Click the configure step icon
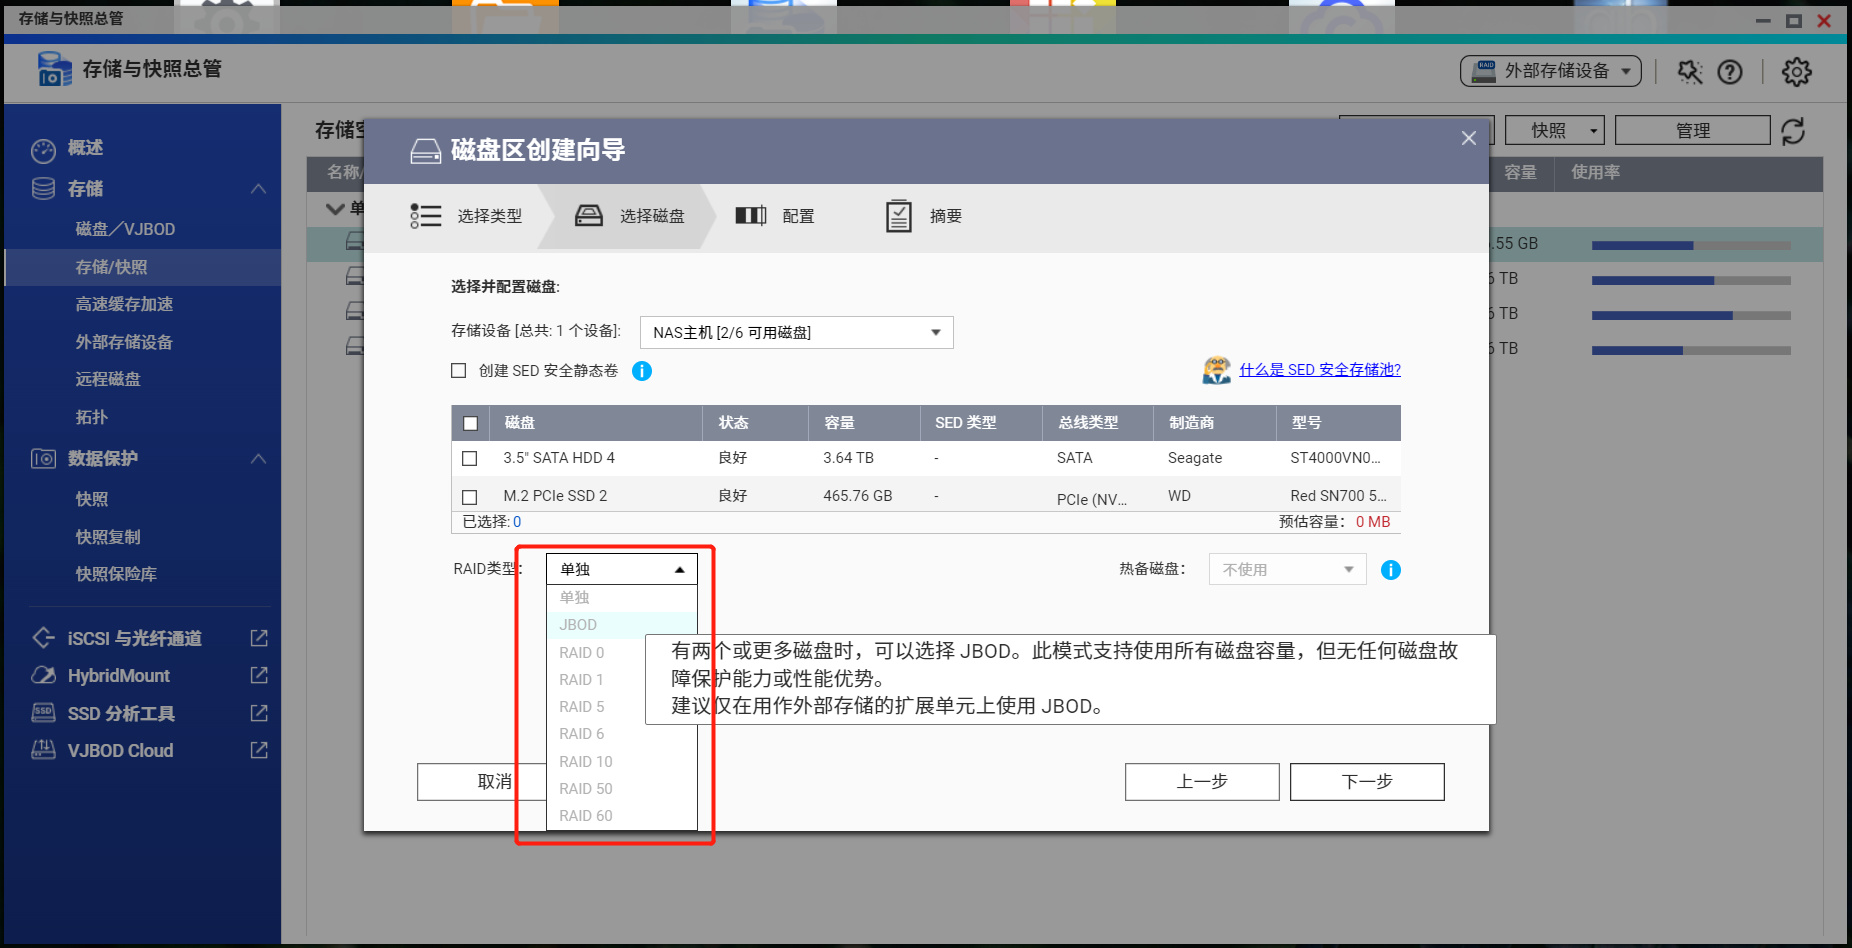Viewport: 1852px width, 948px height. click(751, 216)
